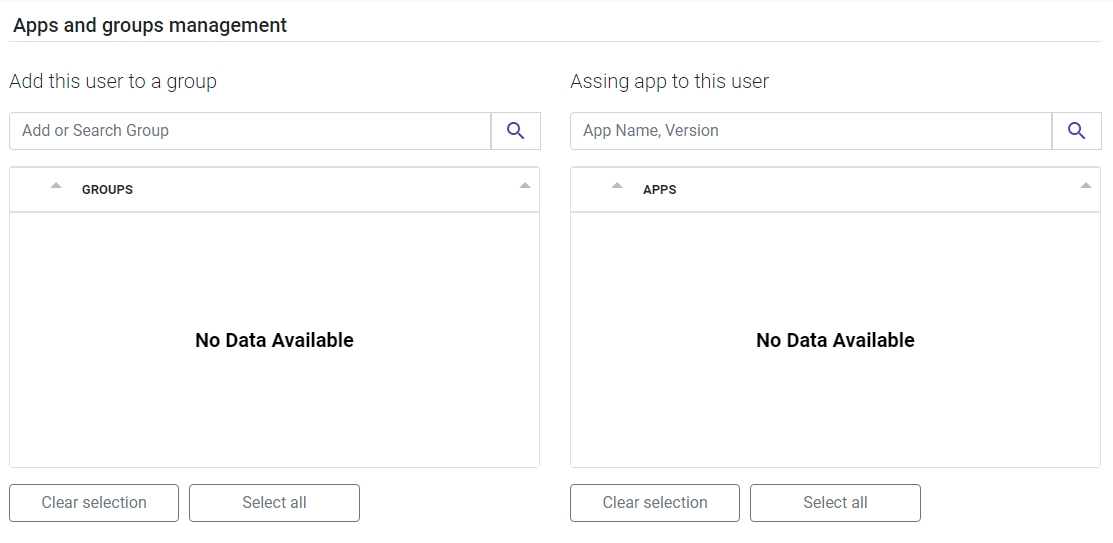Click the Assing app to this user label
The height and width of the screenshot is (543, 1113).
click(x=669, y=82)
